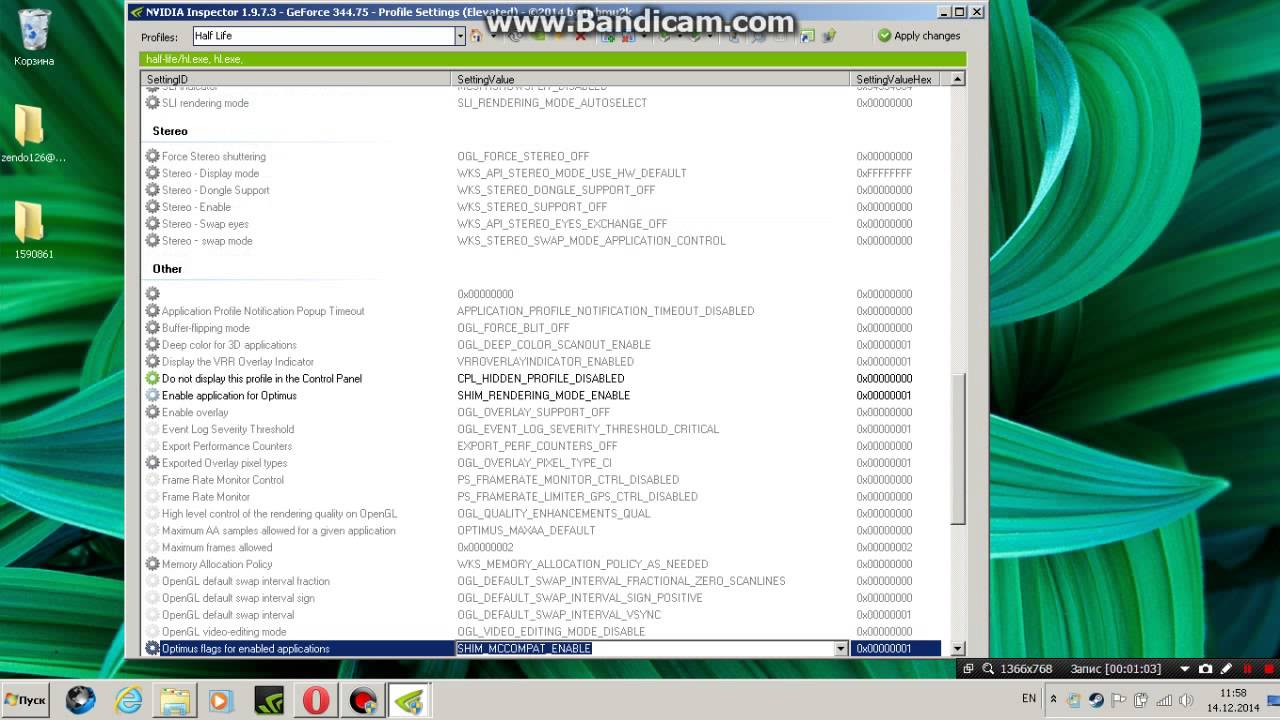Image resolution: width=1280 pixels, height=720 pixels.
Task: Click OPTIMUS_MAXAA_DEFAULT value
Action: (526, 531)
